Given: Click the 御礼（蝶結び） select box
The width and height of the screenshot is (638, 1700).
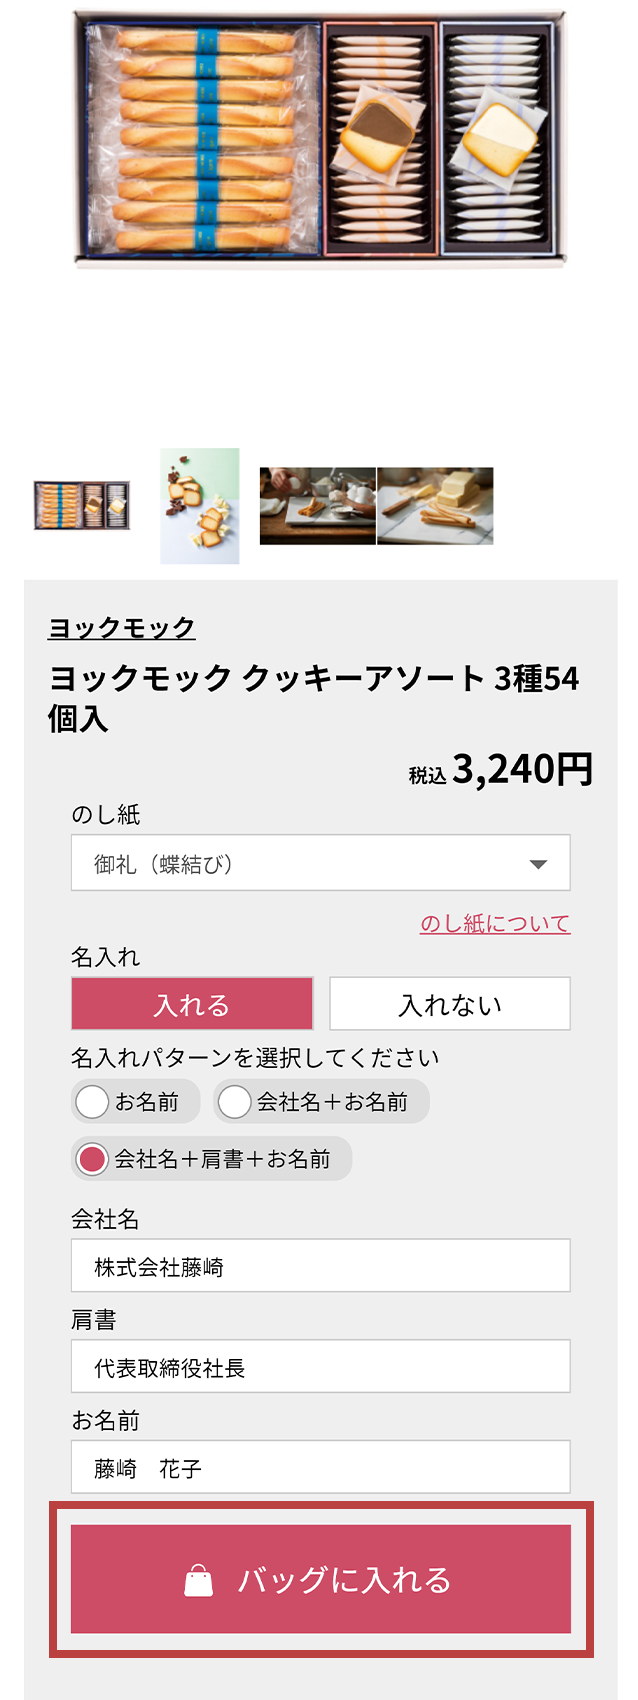Looking at the screenshot, I should 300,863.
